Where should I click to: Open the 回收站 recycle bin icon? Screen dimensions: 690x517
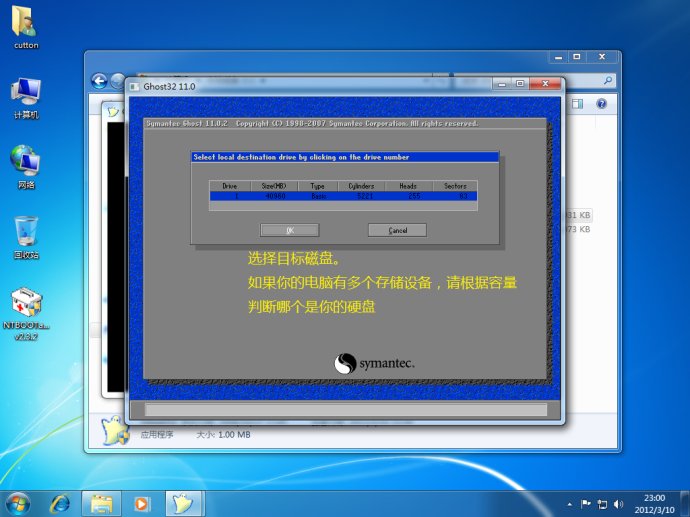[x=26, y=238]
